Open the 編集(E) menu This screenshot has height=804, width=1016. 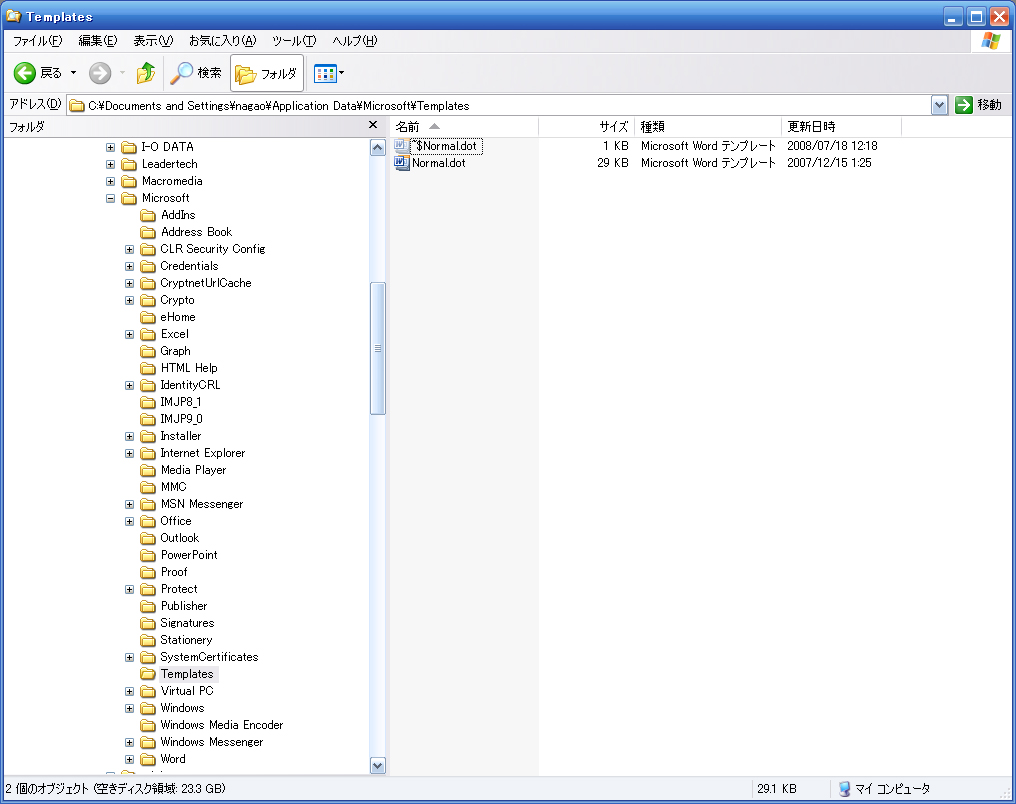click(98, 41)
